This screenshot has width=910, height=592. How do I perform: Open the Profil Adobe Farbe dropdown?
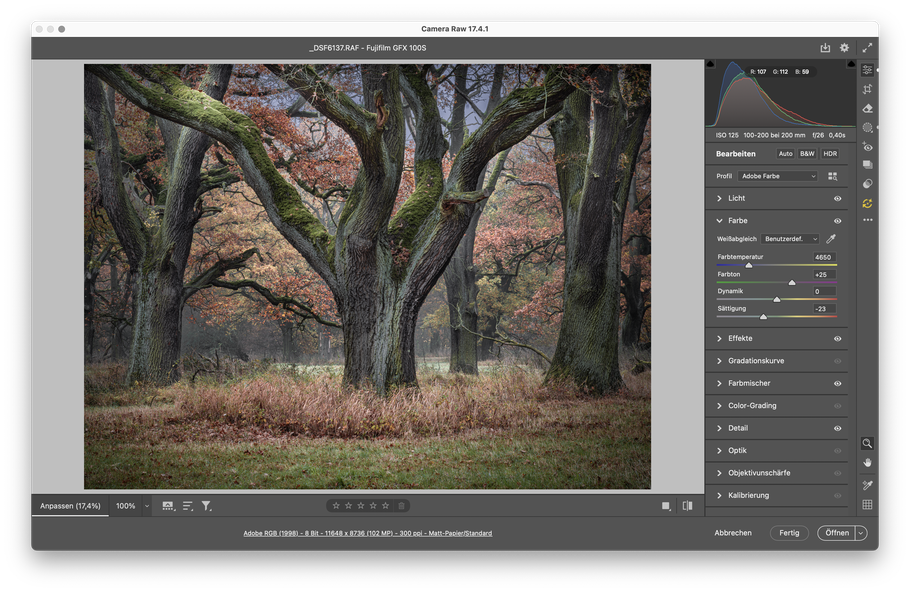point(778,176)
